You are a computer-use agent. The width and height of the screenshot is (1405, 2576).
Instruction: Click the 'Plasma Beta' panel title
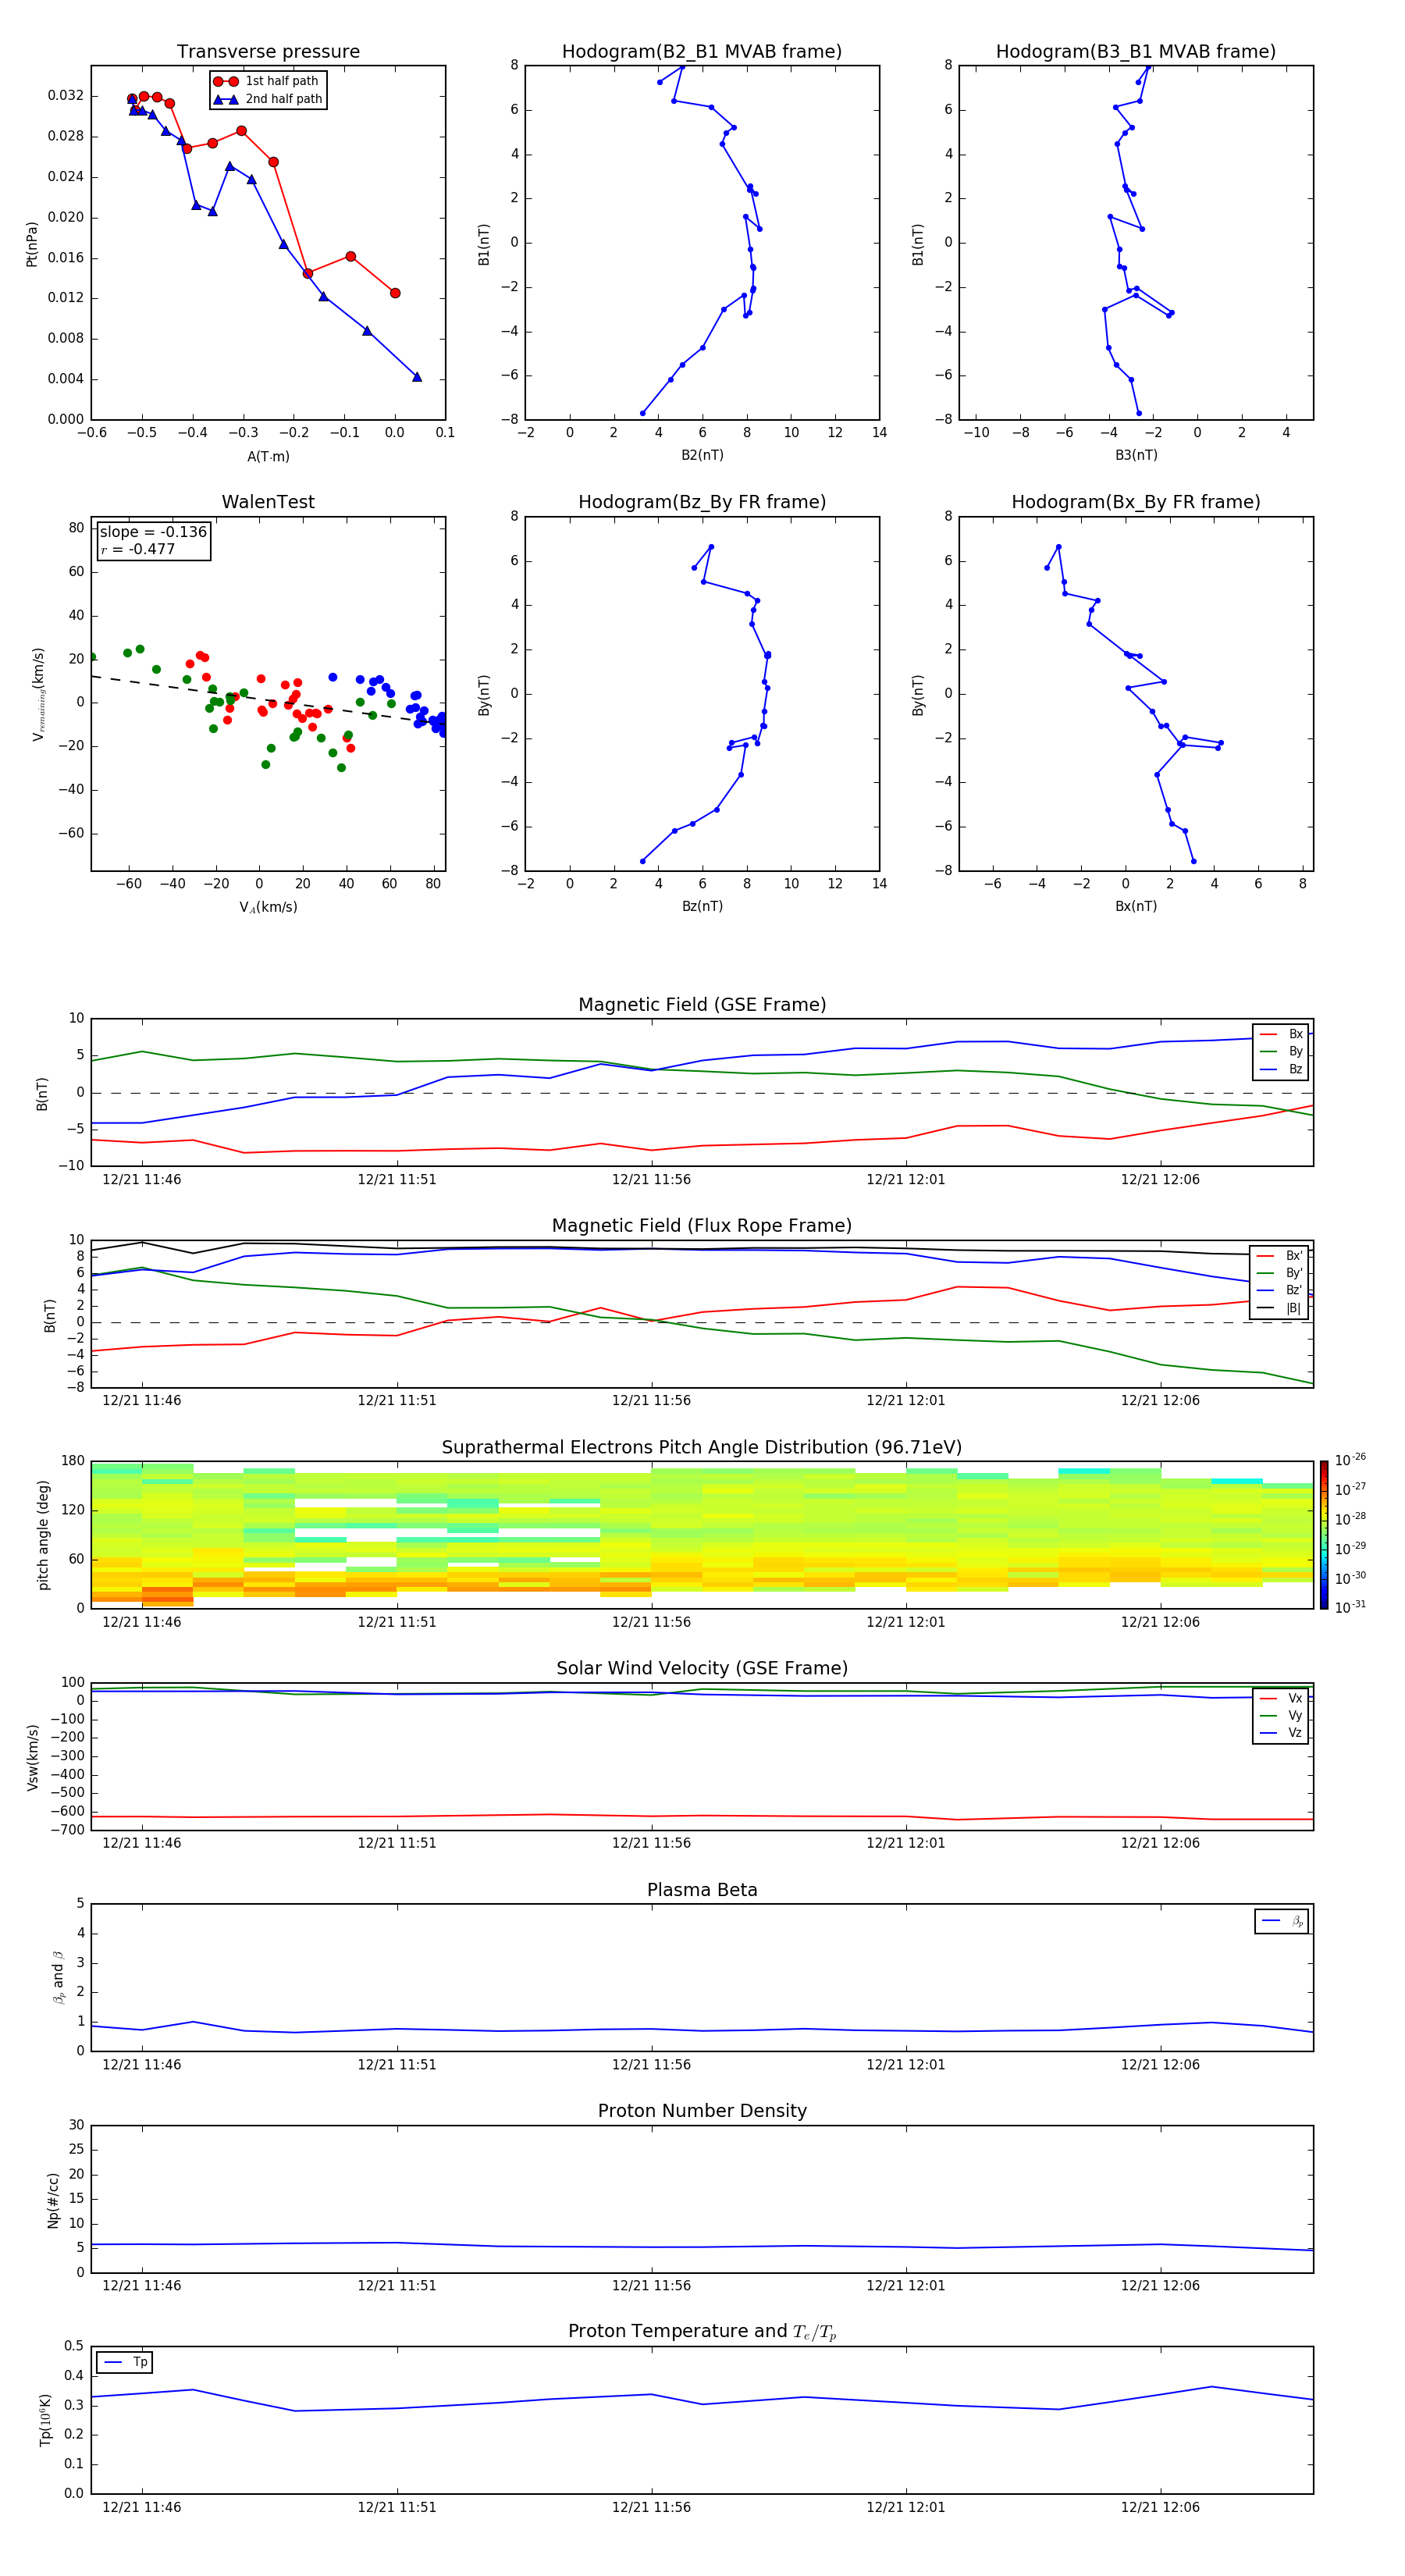point(702,1890)
